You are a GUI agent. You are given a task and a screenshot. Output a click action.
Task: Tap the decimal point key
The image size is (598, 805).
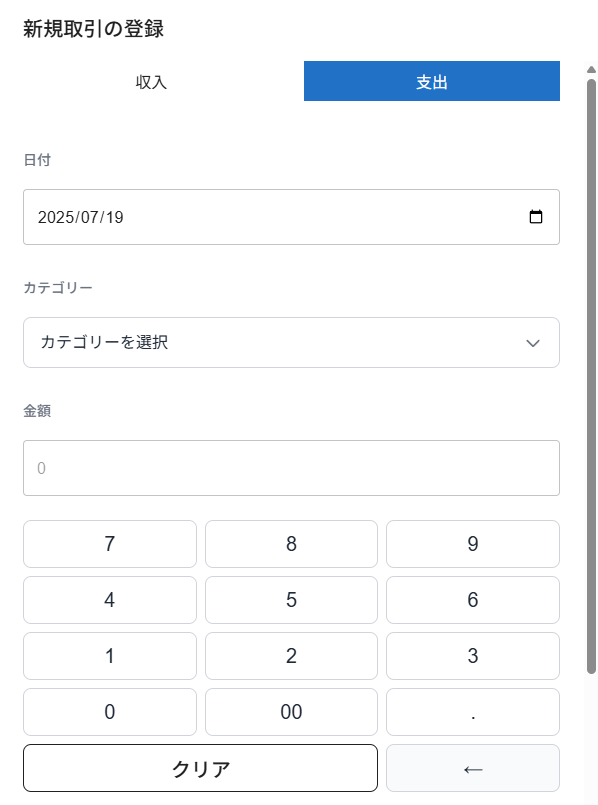(473, 712)
